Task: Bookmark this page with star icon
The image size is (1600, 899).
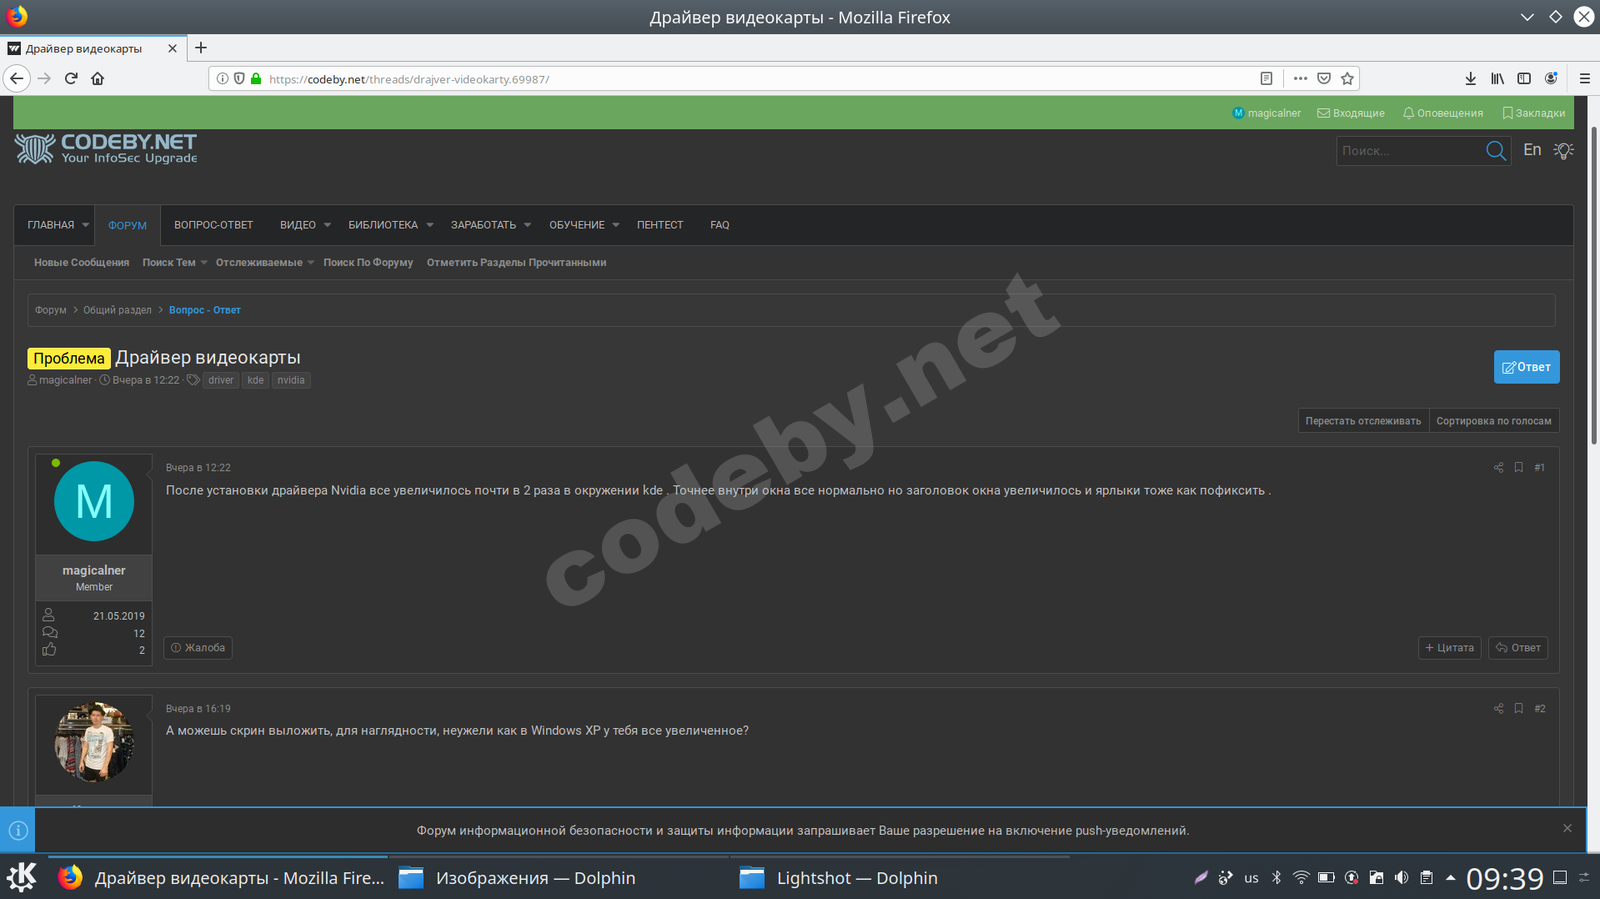Action: pos(1347,79)
